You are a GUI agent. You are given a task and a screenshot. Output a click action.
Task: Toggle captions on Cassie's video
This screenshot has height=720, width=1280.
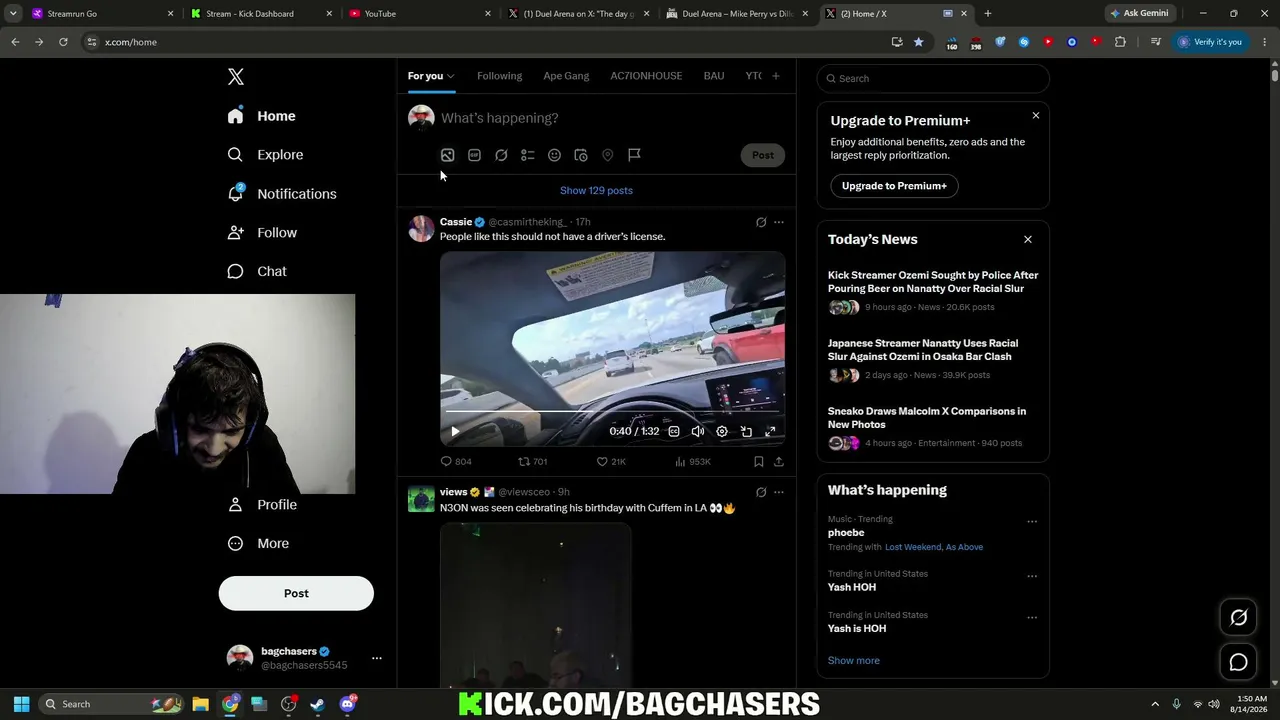pyautogui.click(x=674, y=432)
